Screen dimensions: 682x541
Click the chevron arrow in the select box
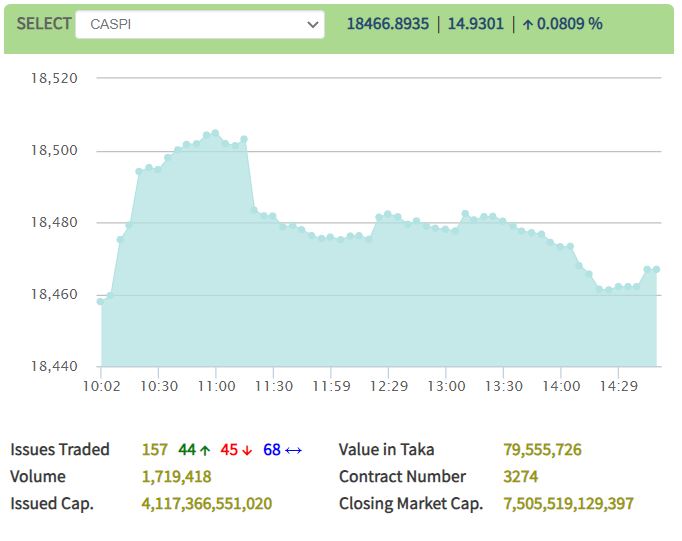click(x=311, y=24)
